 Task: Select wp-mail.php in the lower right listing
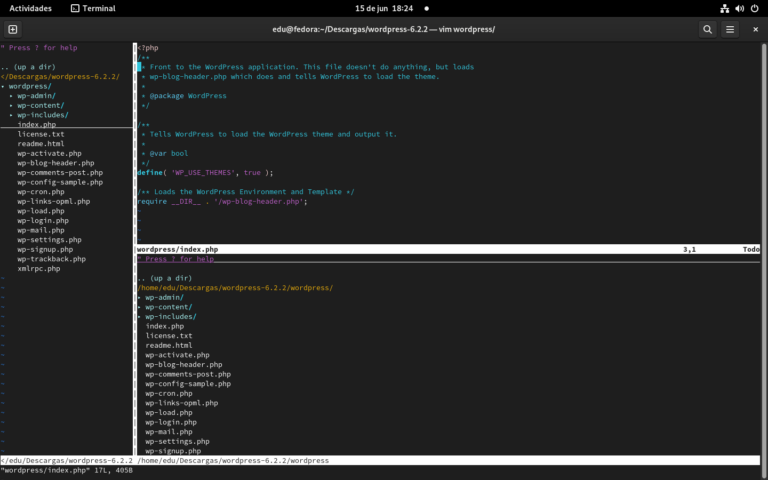169,432
